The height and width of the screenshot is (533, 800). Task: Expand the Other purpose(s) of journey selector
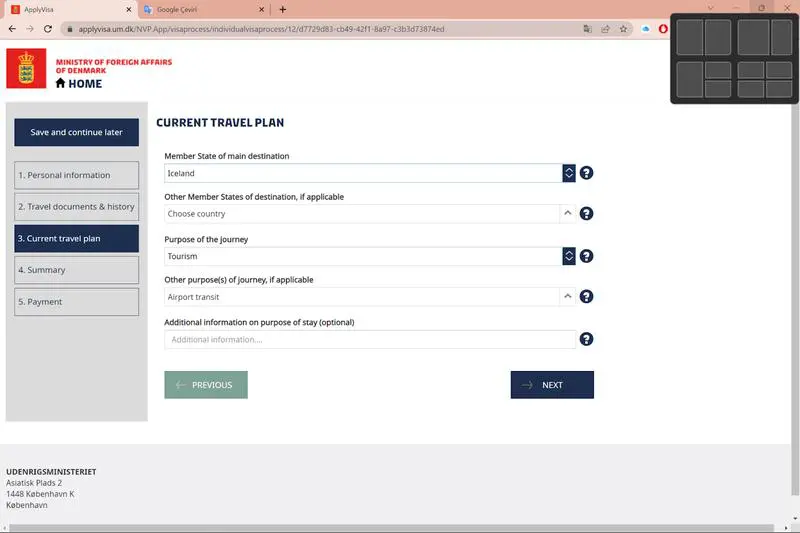pos(567,296)
